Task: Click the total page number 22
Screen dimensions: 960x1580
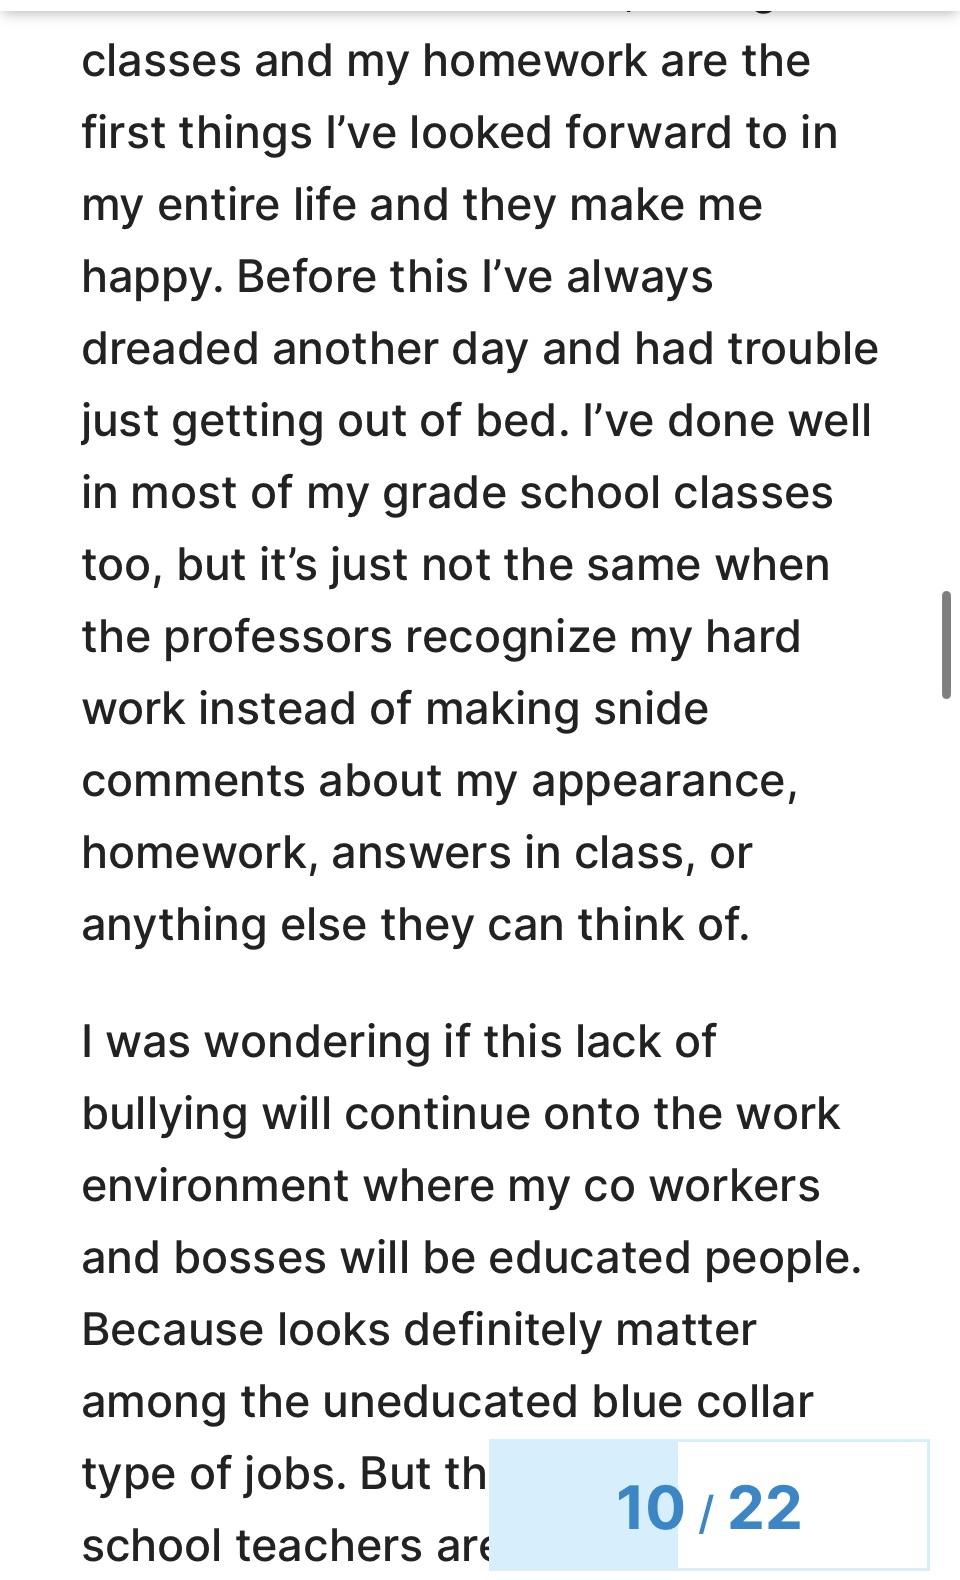Action: click(x=765, y=1508)
